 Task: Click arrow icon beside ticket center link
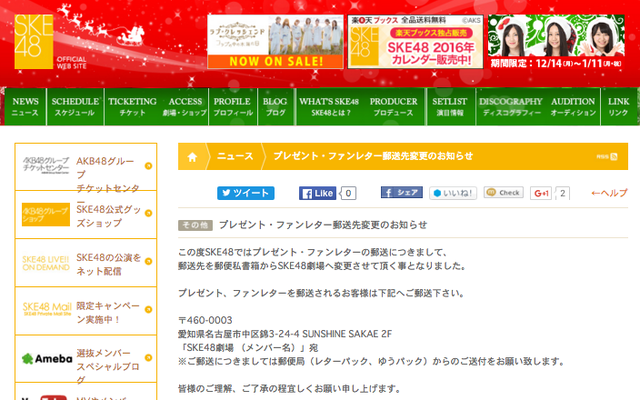point(149,166)
